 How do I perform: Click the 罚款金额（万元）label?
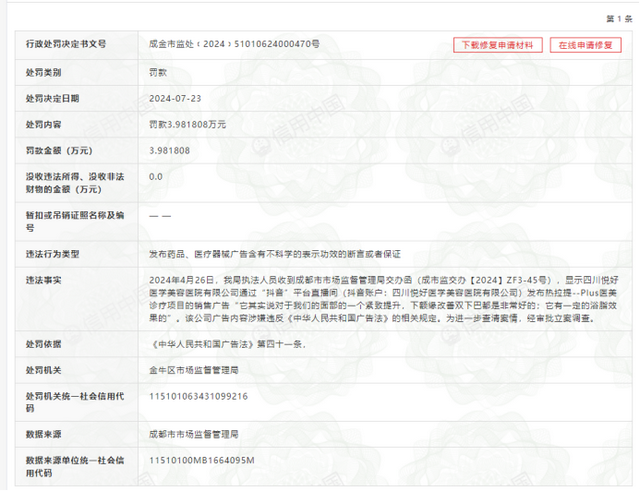pos(59,151)
